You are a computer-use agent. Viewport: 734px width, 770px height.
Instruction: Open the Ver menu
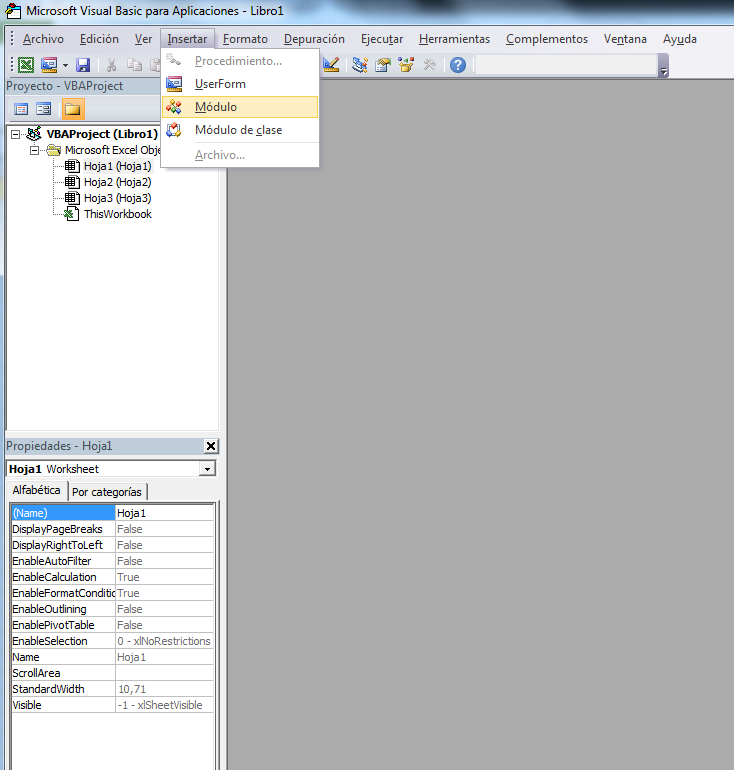click(x=143, y=39)
